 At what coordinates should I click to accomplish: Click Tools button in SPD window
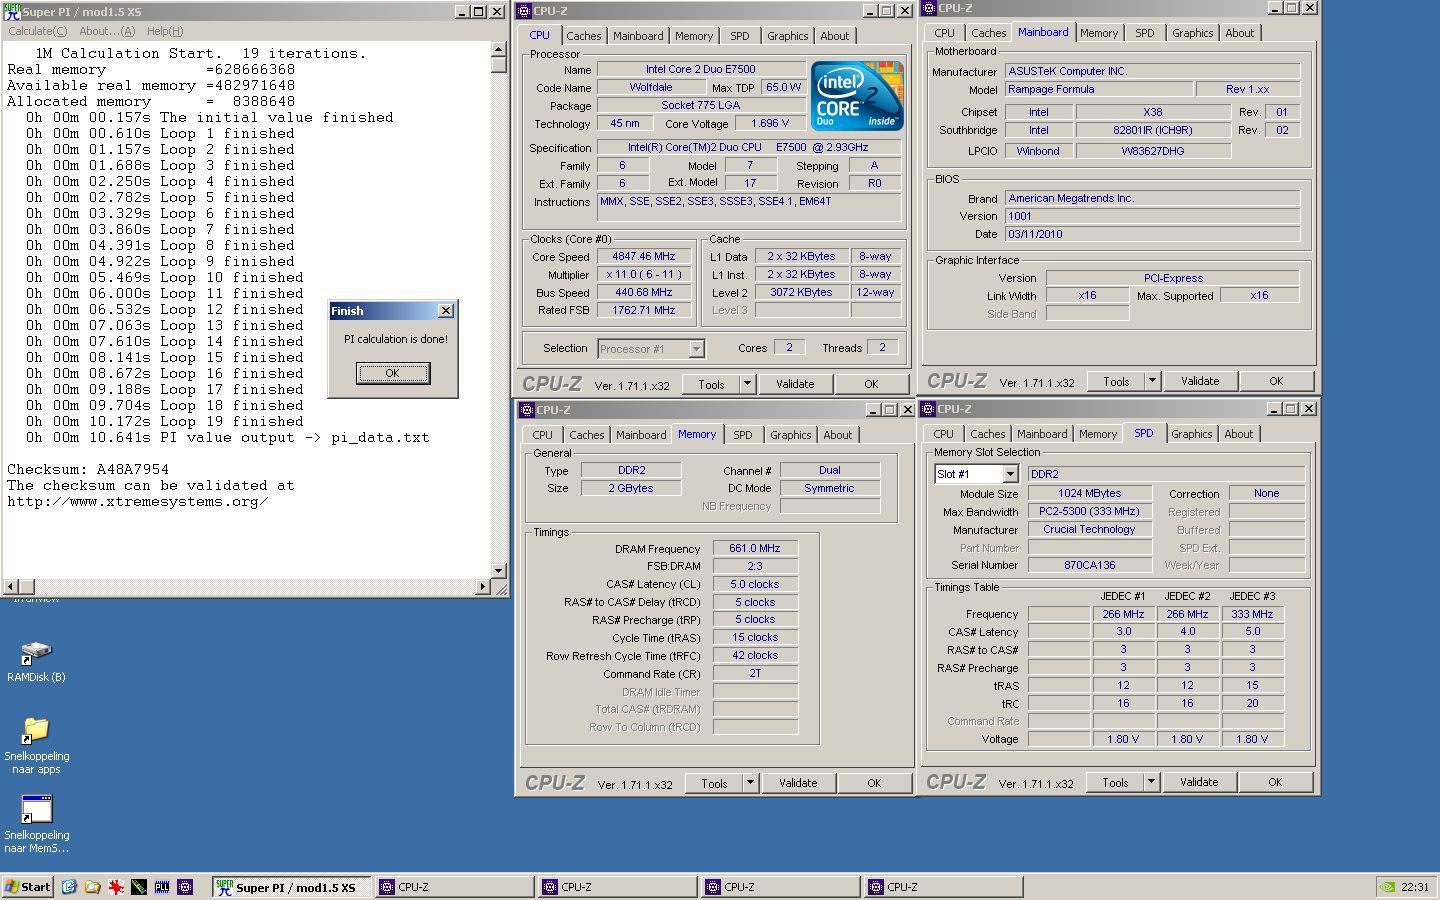[1115, 782]
